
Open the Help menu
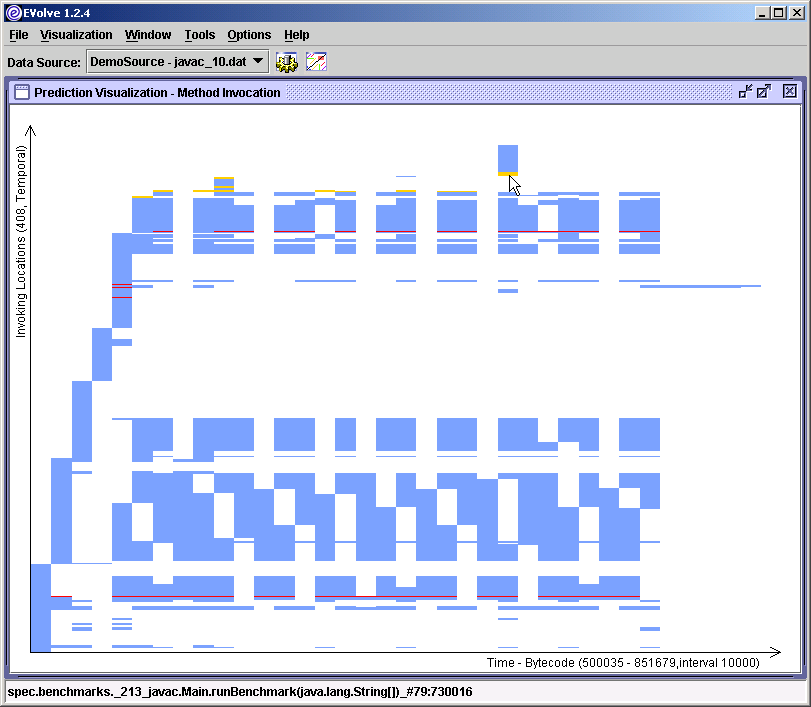tap(296, 35)
